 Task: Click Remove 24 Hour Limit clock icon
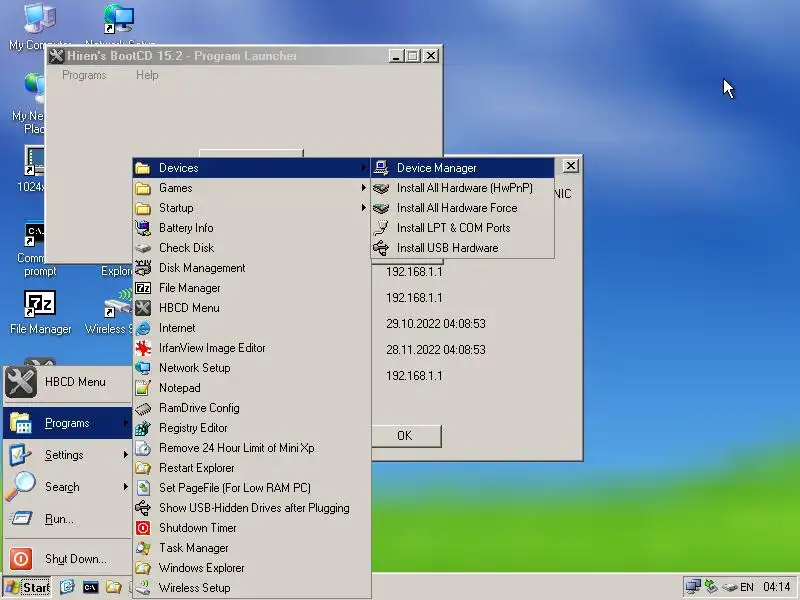pos(143,448)
